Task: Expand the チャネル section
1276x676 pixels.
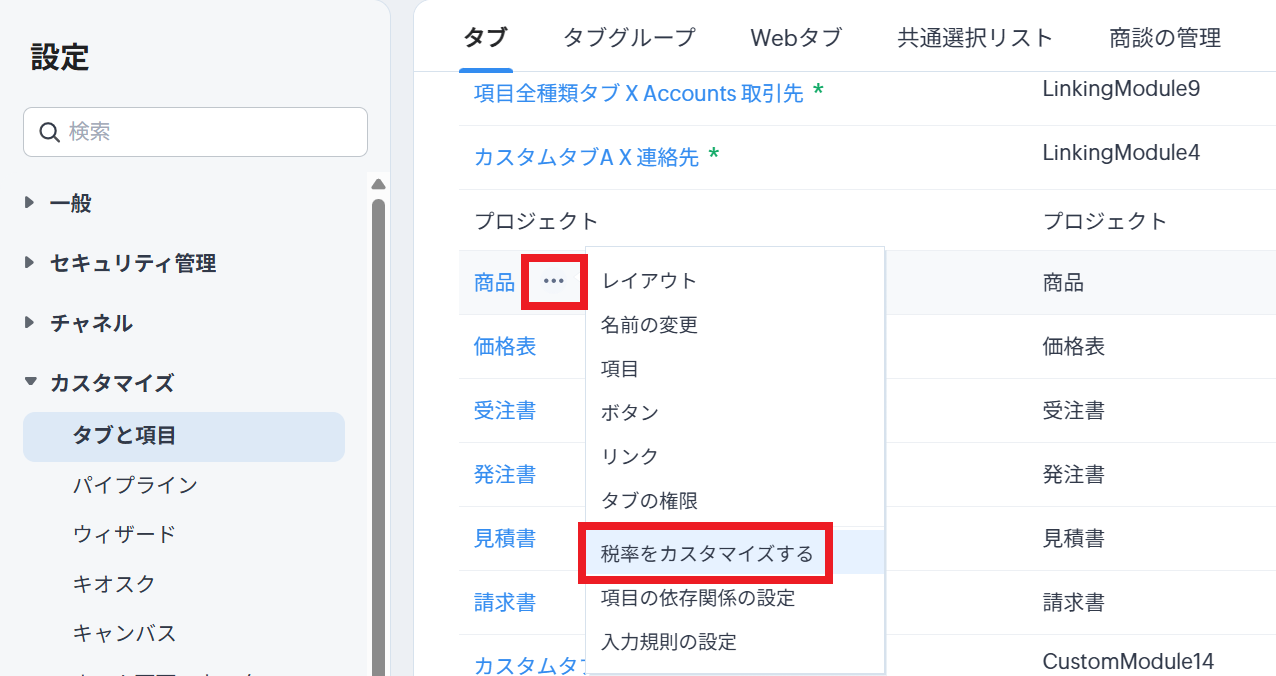Action: point(30,323)
